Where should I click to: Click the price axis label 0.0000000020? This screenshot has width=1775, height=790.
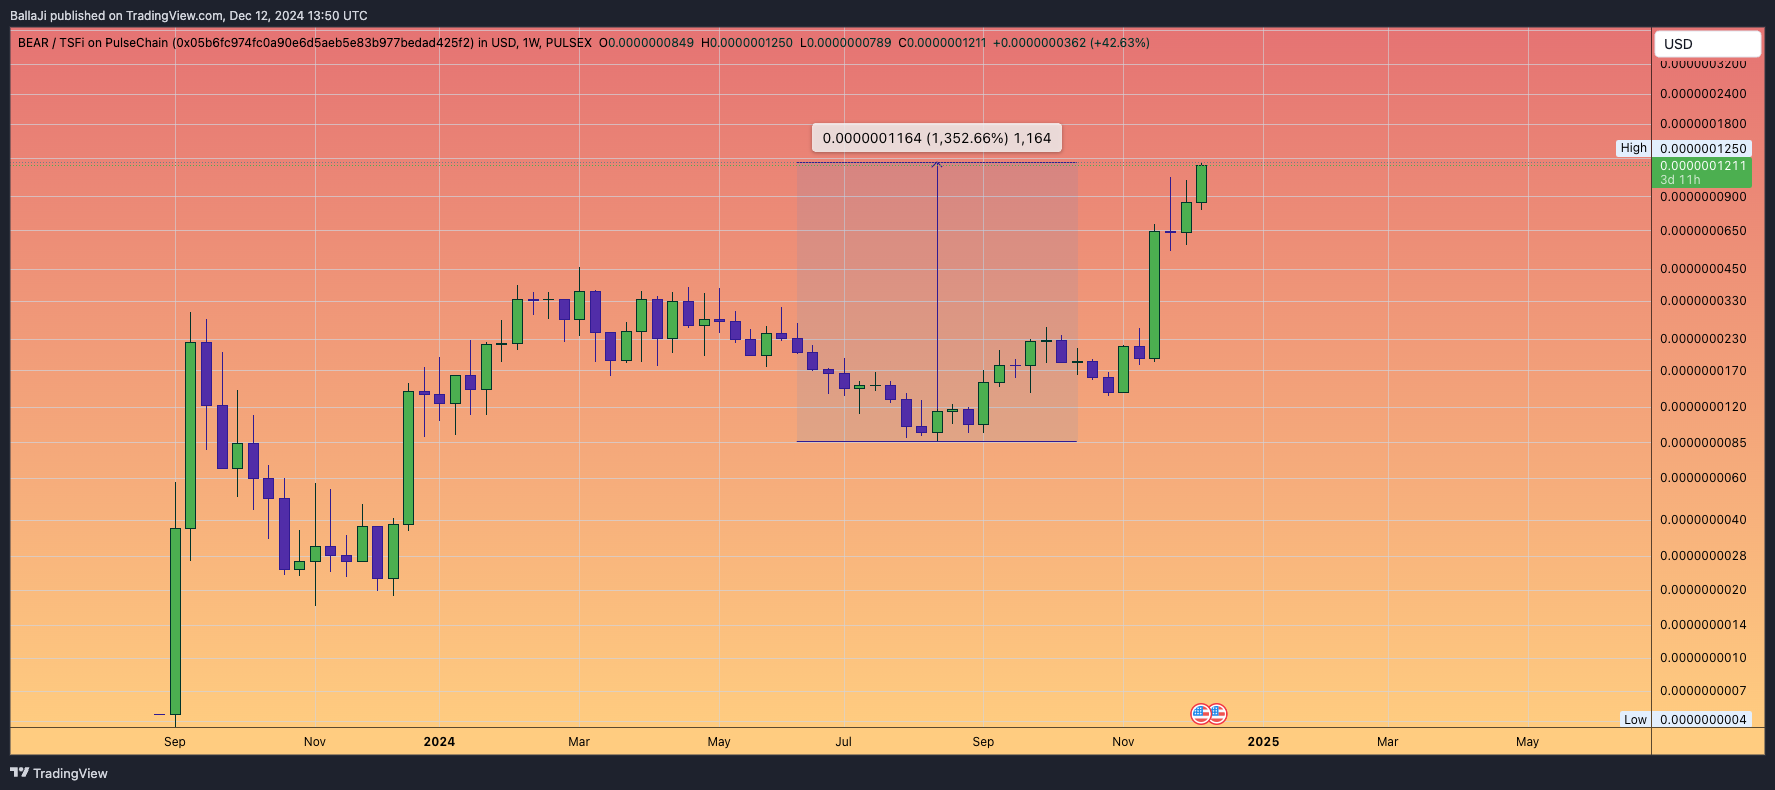[x=1703, y=590]
